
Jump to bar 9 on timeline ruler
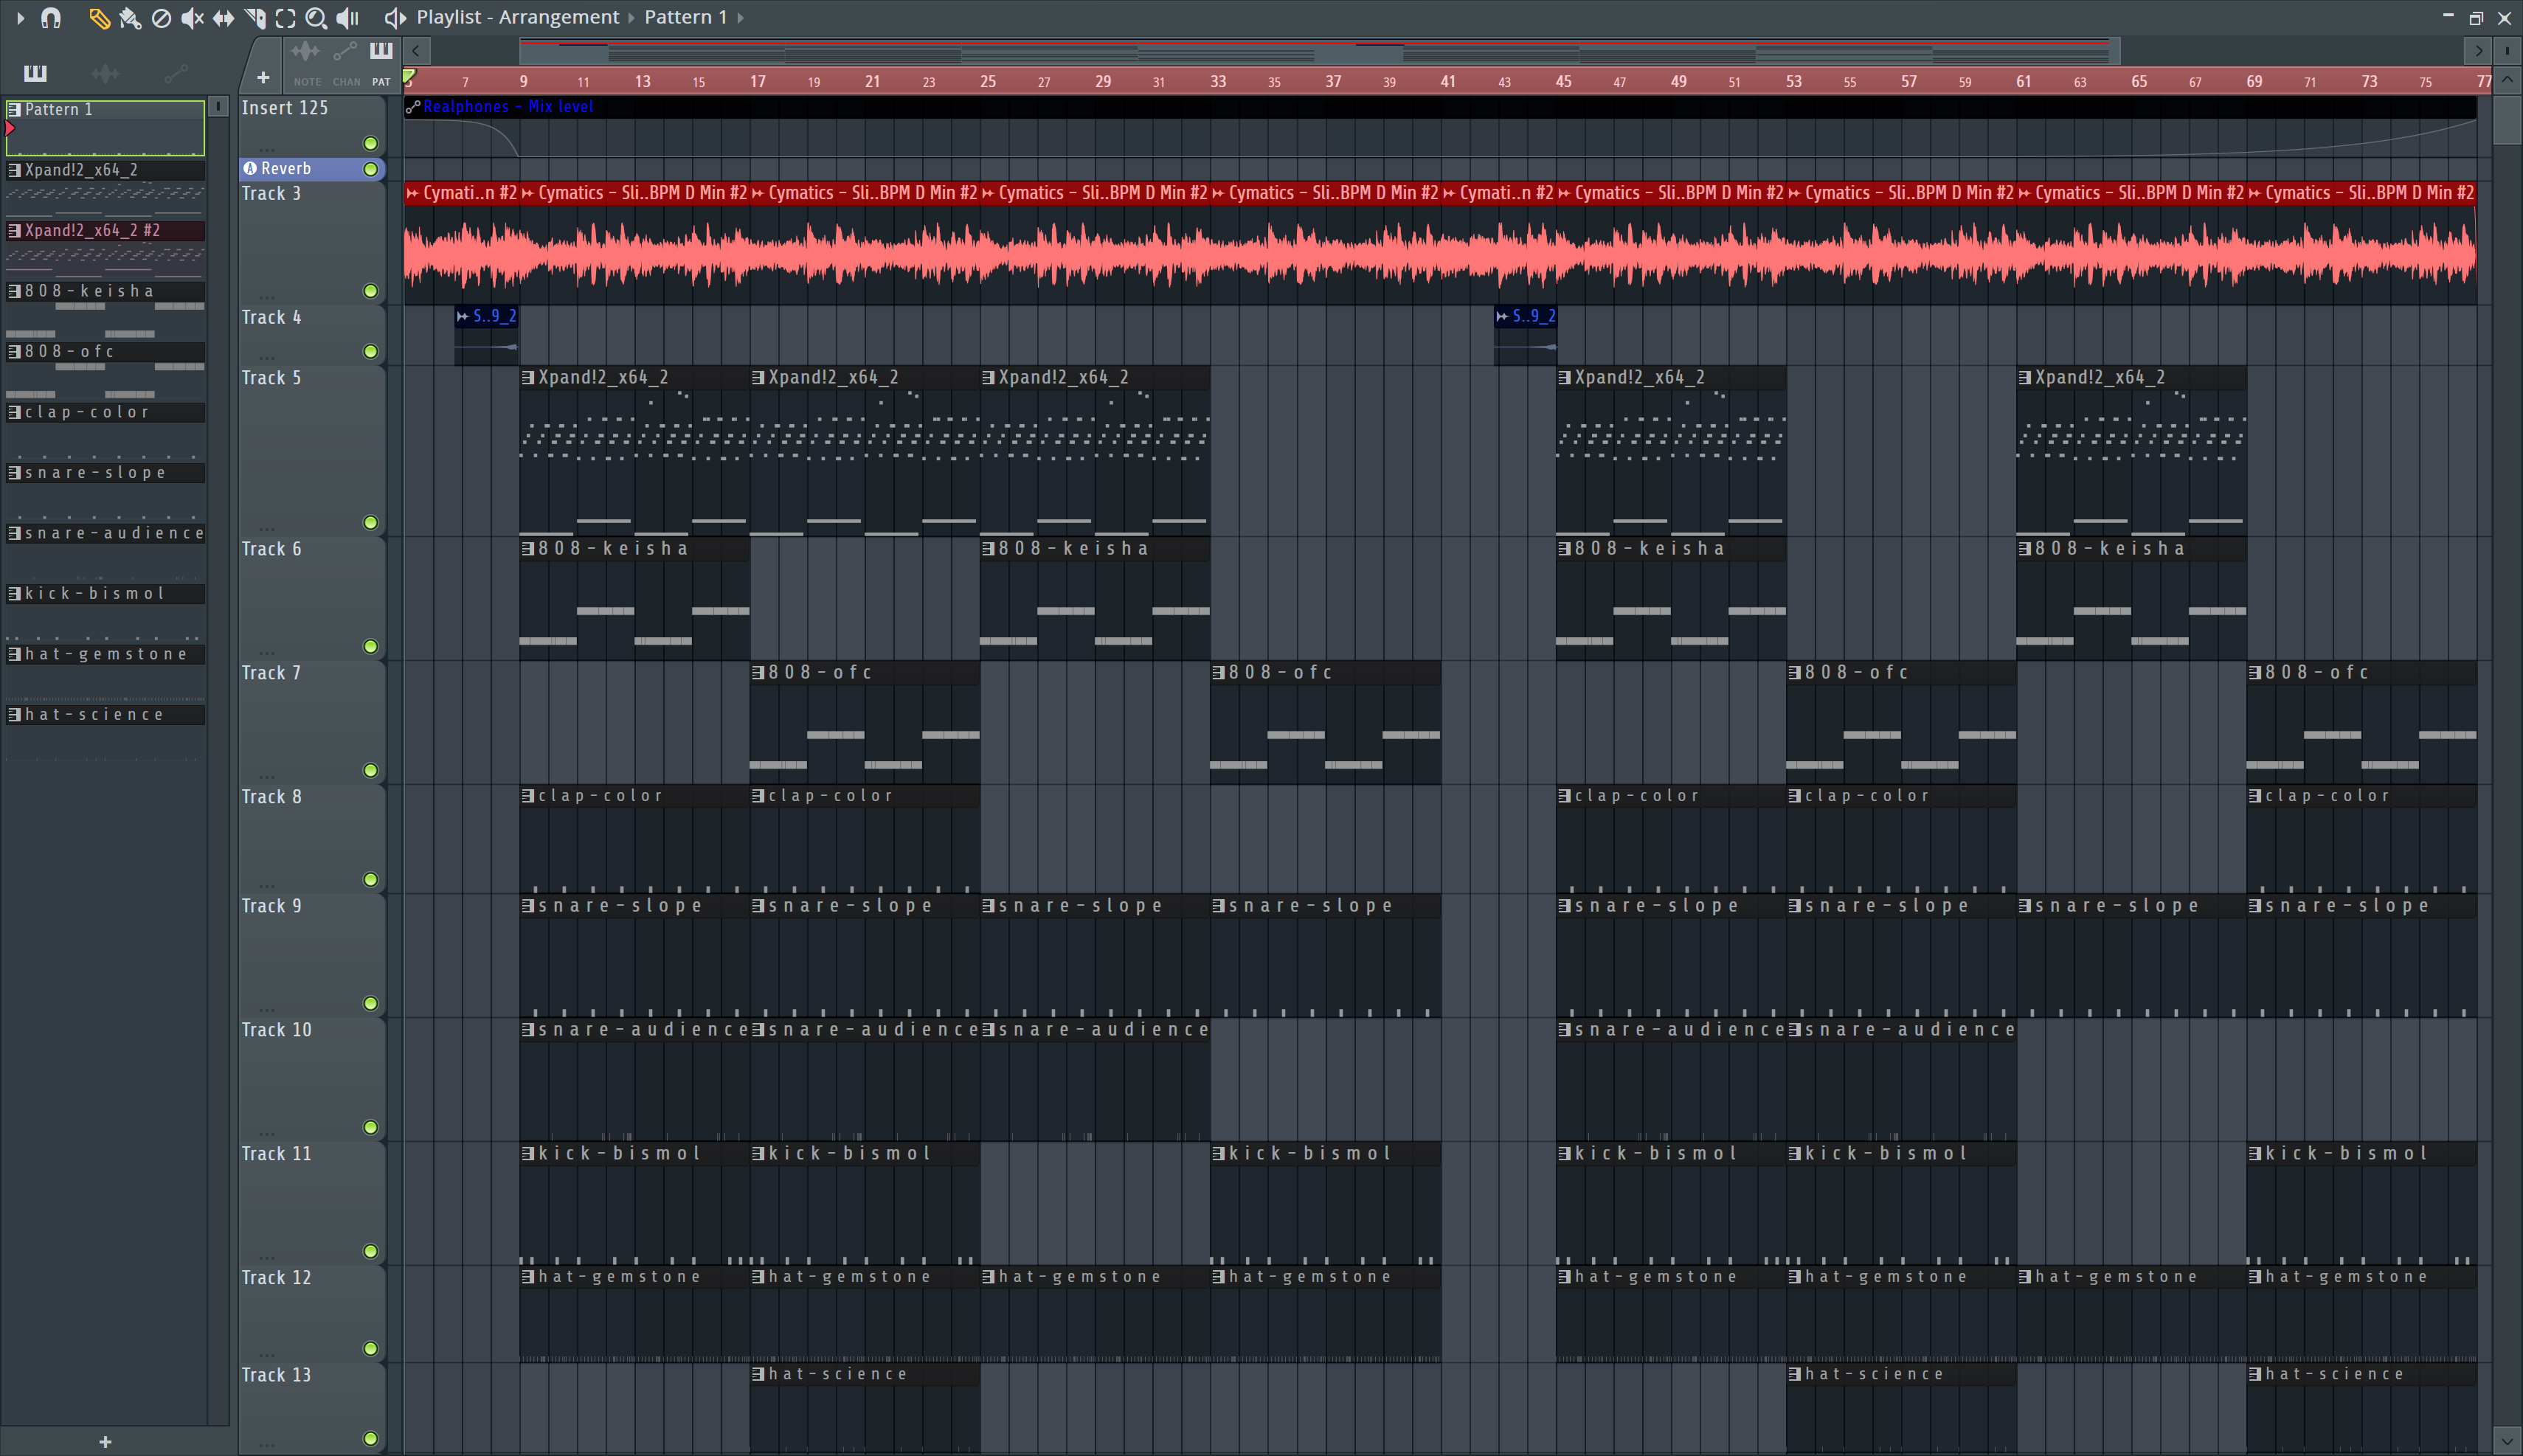pyautogui.click(x=523, y=81)
